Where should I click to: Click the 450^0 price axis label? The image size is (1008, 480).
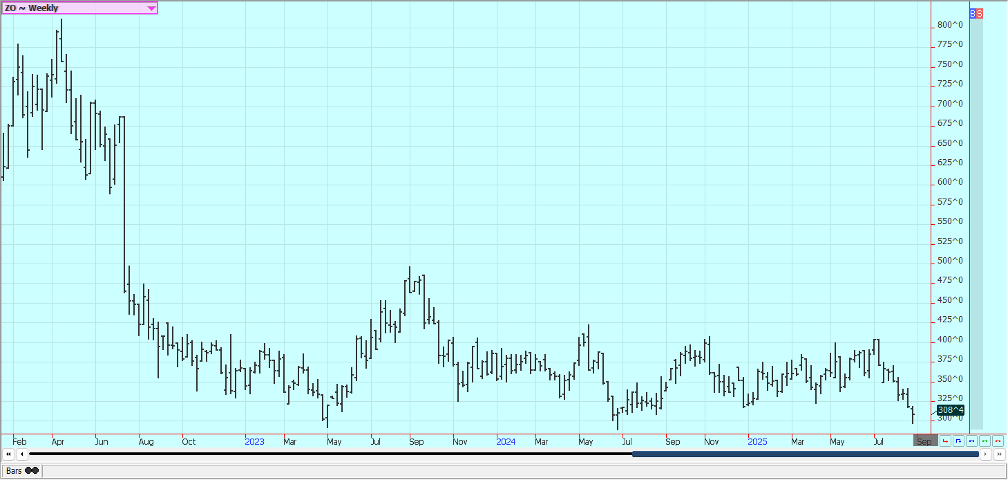click(951, 300)
